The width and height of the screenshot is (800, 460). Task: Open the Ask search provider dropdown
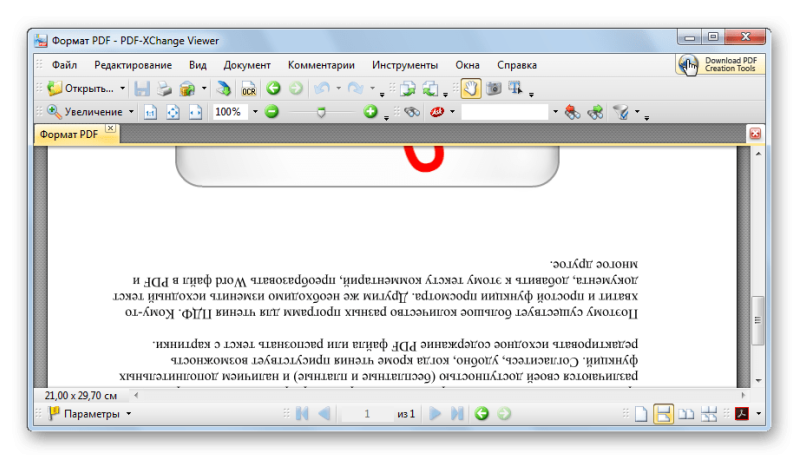(x=452, y=112)
